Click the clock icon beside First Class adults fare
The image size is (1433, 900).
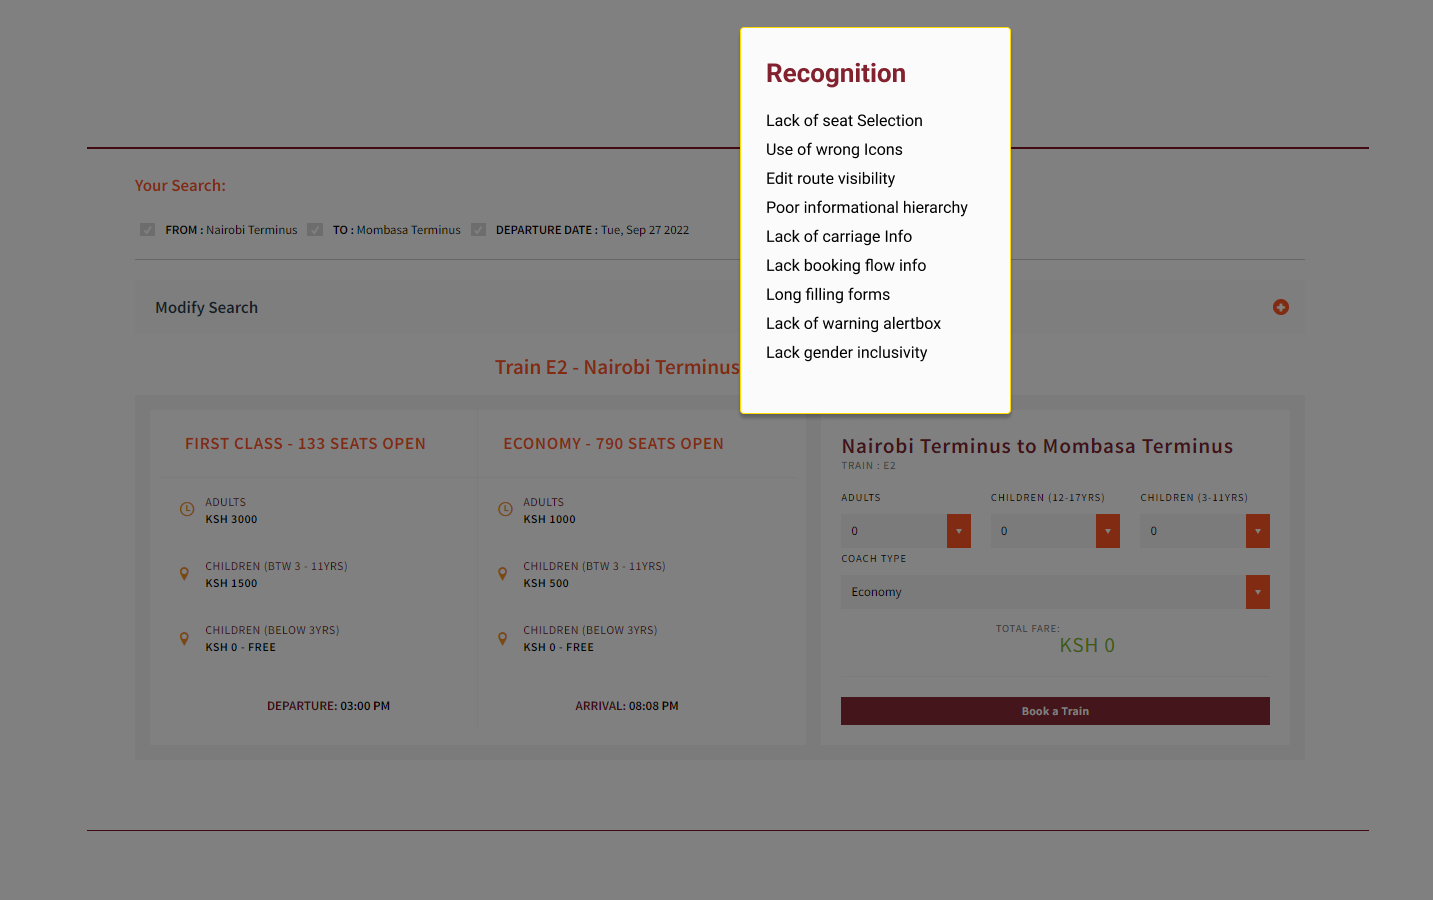pyautogui.click(x=186, y=510)
